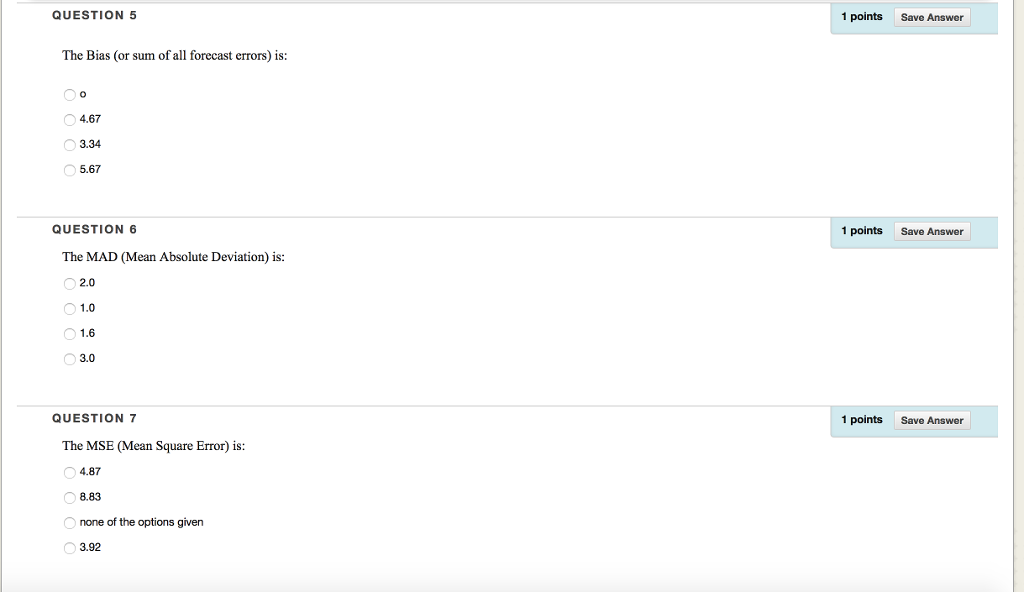The height and width of the screenshot is (592, 1024).
Task: Mark 1.6 as the MAD answer
Action: [x=69, y=334]
